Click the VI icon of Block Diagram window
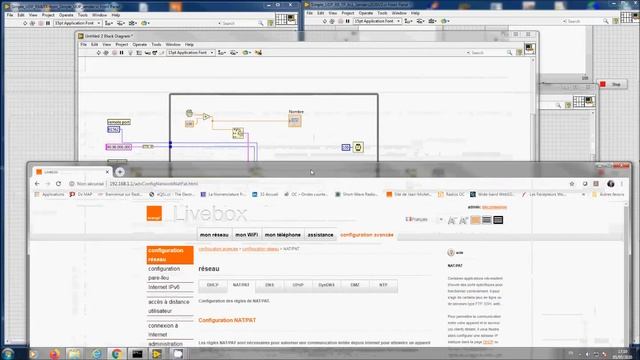640x360 pixels. coord(529,49)
